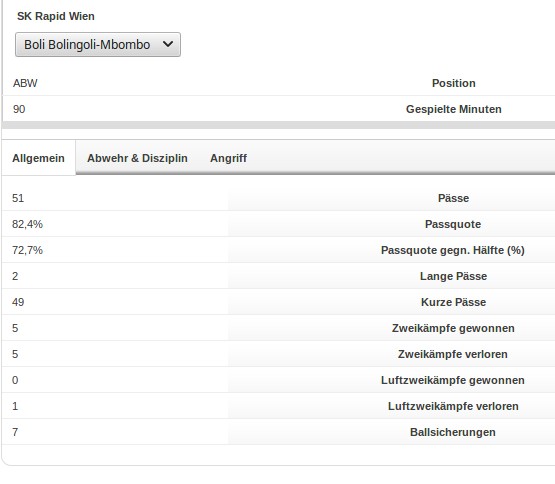
Task: Select the Zweikämpfe verloren row
Action: pos(279,354)
